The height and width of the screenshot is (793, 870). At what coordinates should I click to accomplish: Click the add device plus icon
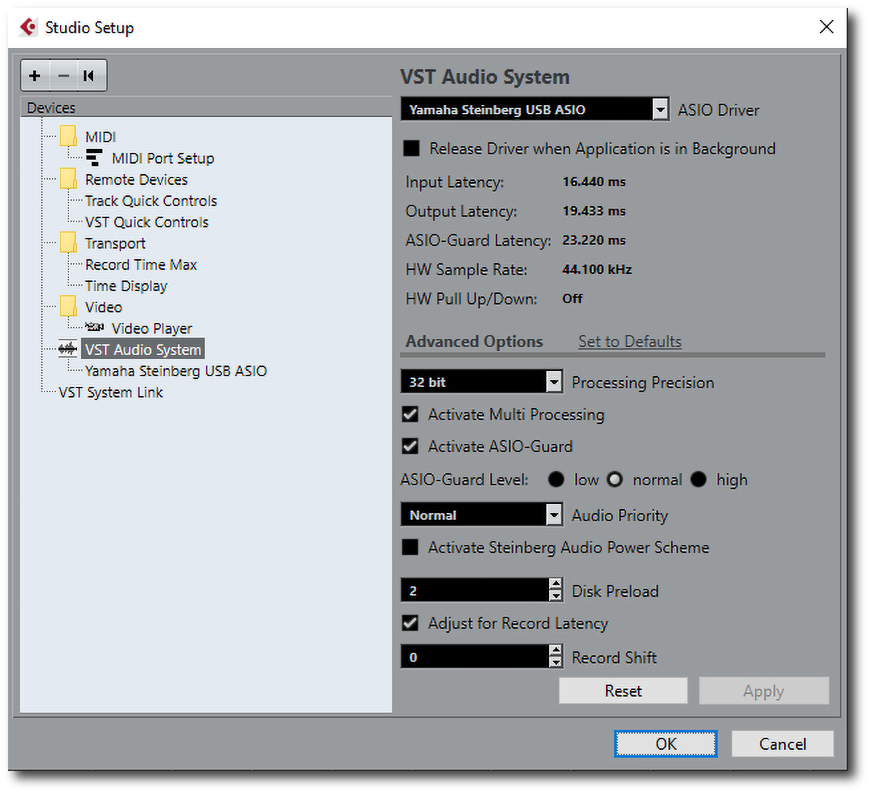pyautogui.click(x=35, y=75)
